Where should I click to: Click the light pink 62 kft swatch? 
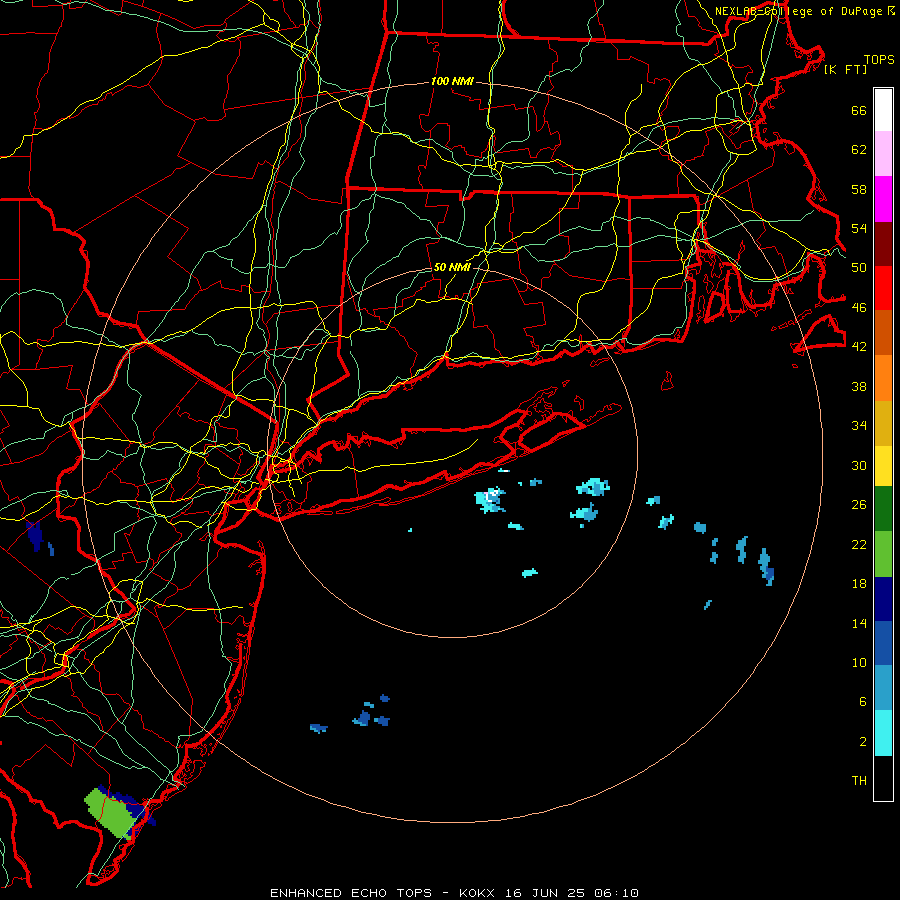883,153
